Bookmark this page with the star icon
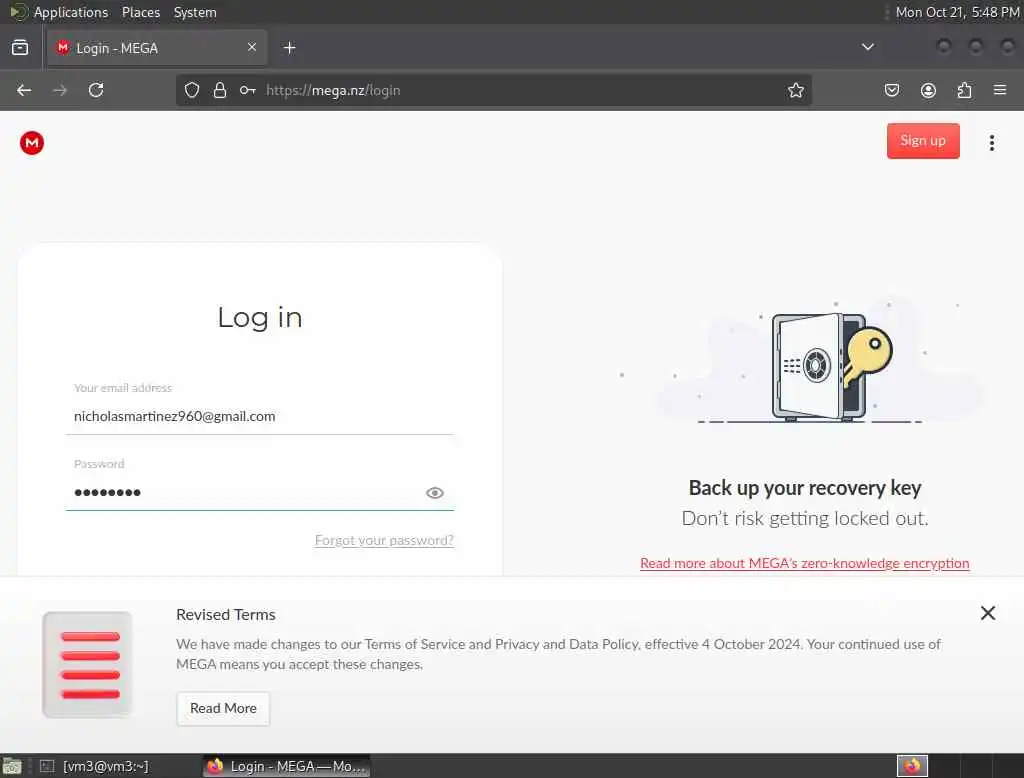Viewport: 1024px width, 778px height. click(795, 90)
